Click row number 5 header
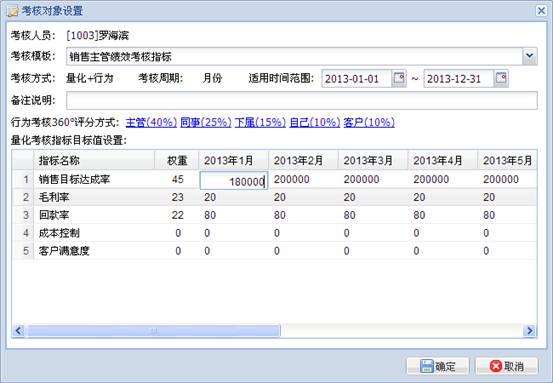This screenshot has height=383, width=553. 23,251
